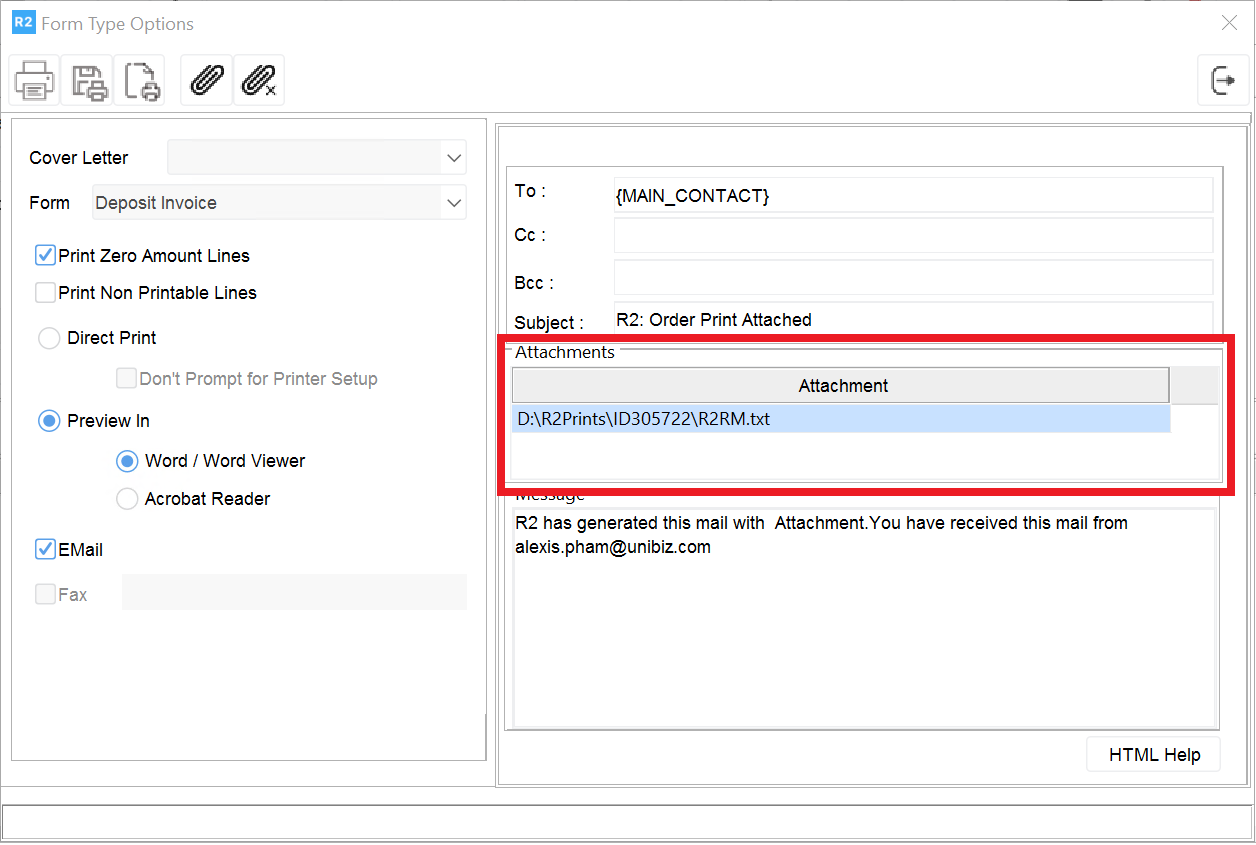Add an attachment with the paperclip icon
Image resolution: width=1256 pixels, height=845 pixels.
206,81
